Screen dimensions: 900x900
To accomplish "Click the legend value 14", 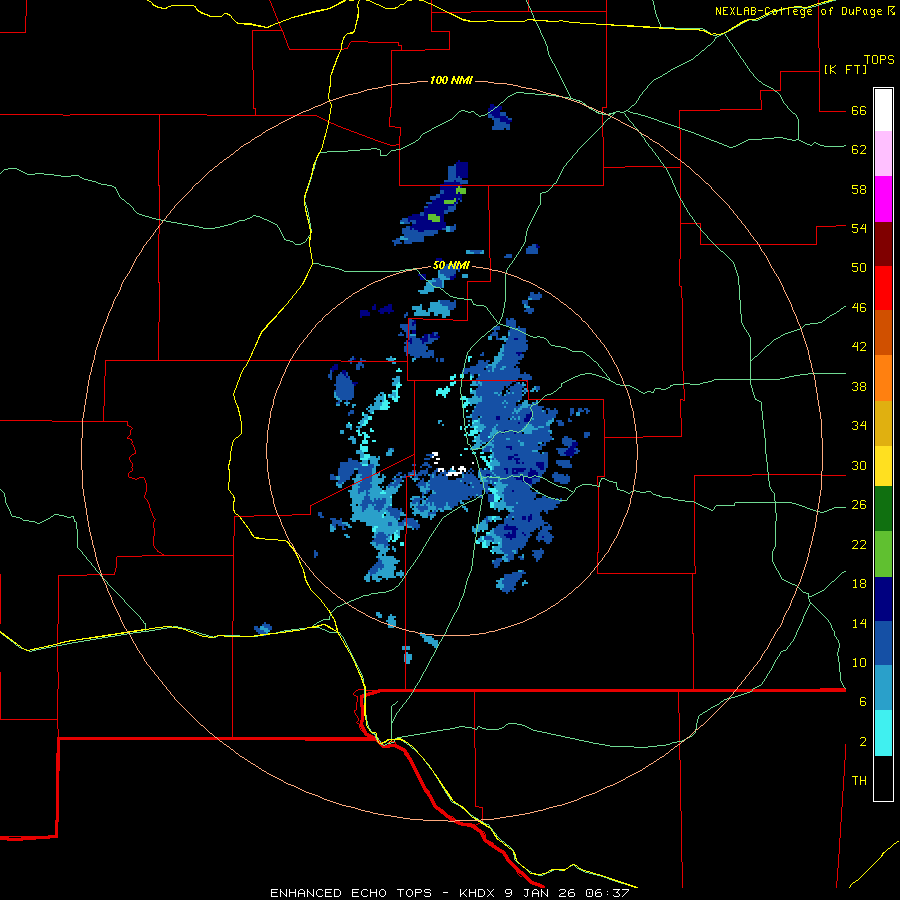I will (x=859, y=623).
